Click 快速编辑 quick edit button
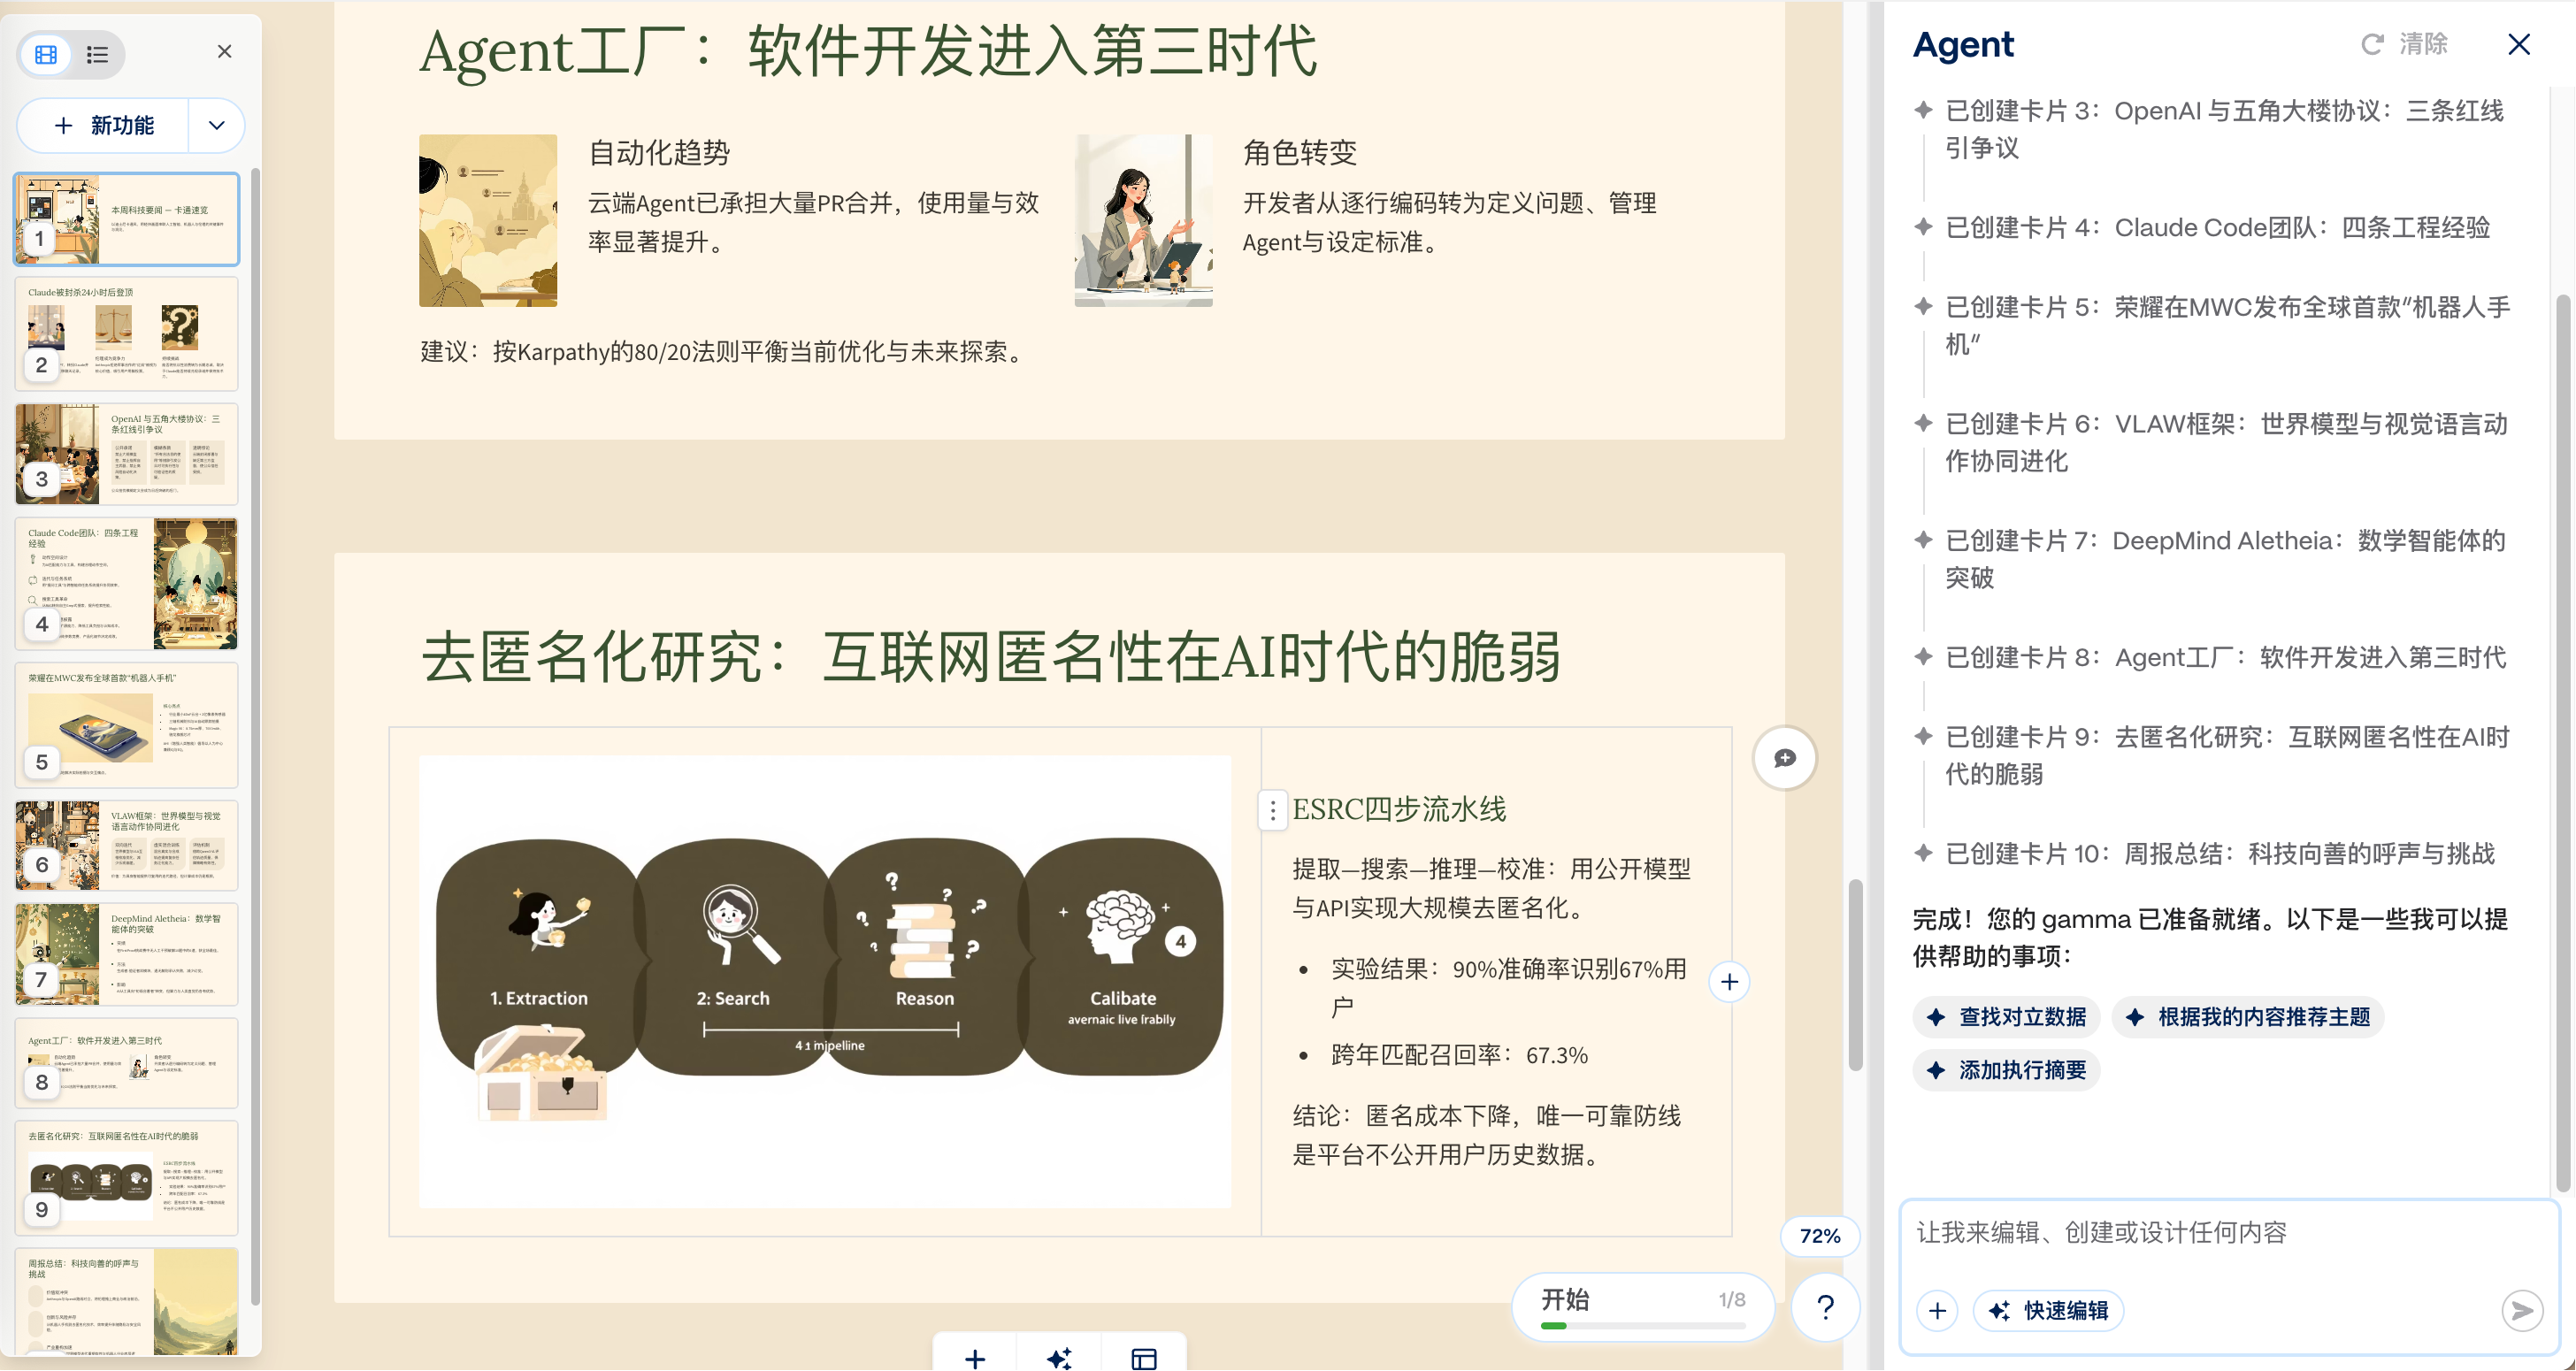Screen dimensions: 2576x1371 [x=2049, y=1310]
